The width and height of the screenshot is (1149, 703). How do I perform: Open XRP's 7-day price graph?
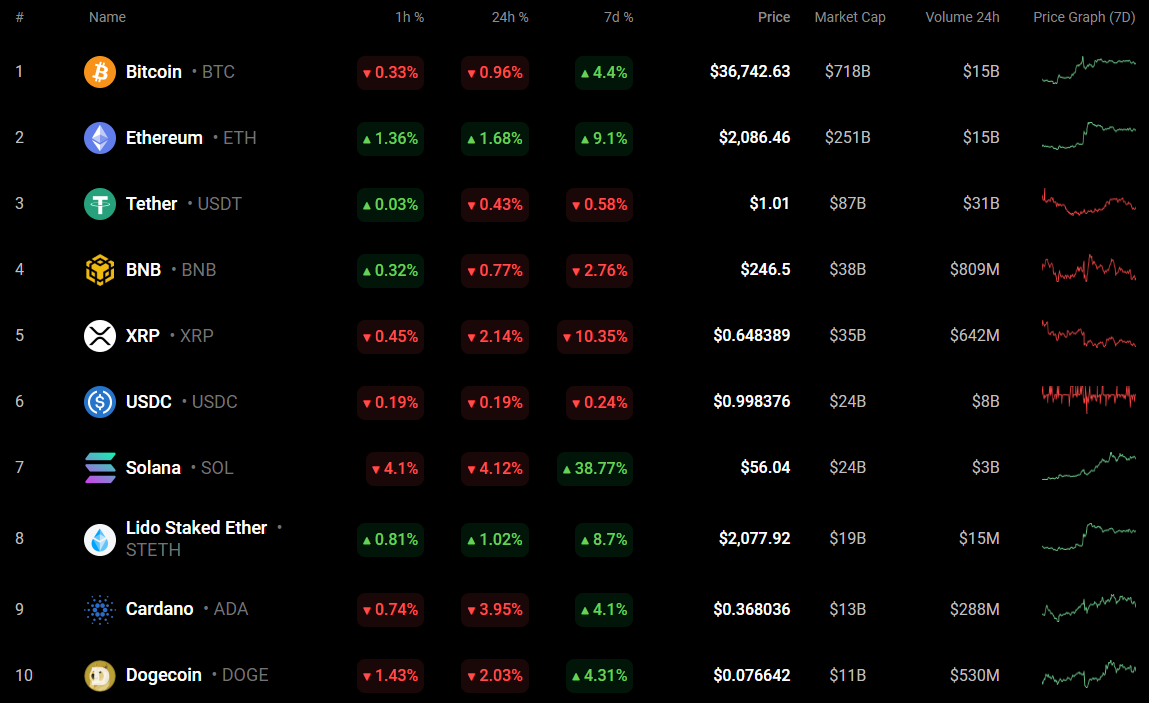[1088, 335]
